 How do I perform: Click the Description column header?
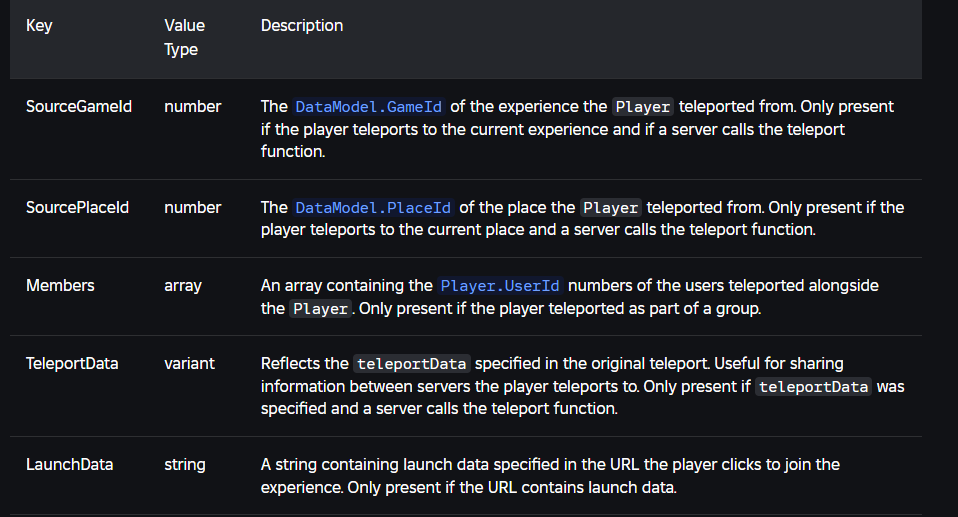tap(301, 26)
